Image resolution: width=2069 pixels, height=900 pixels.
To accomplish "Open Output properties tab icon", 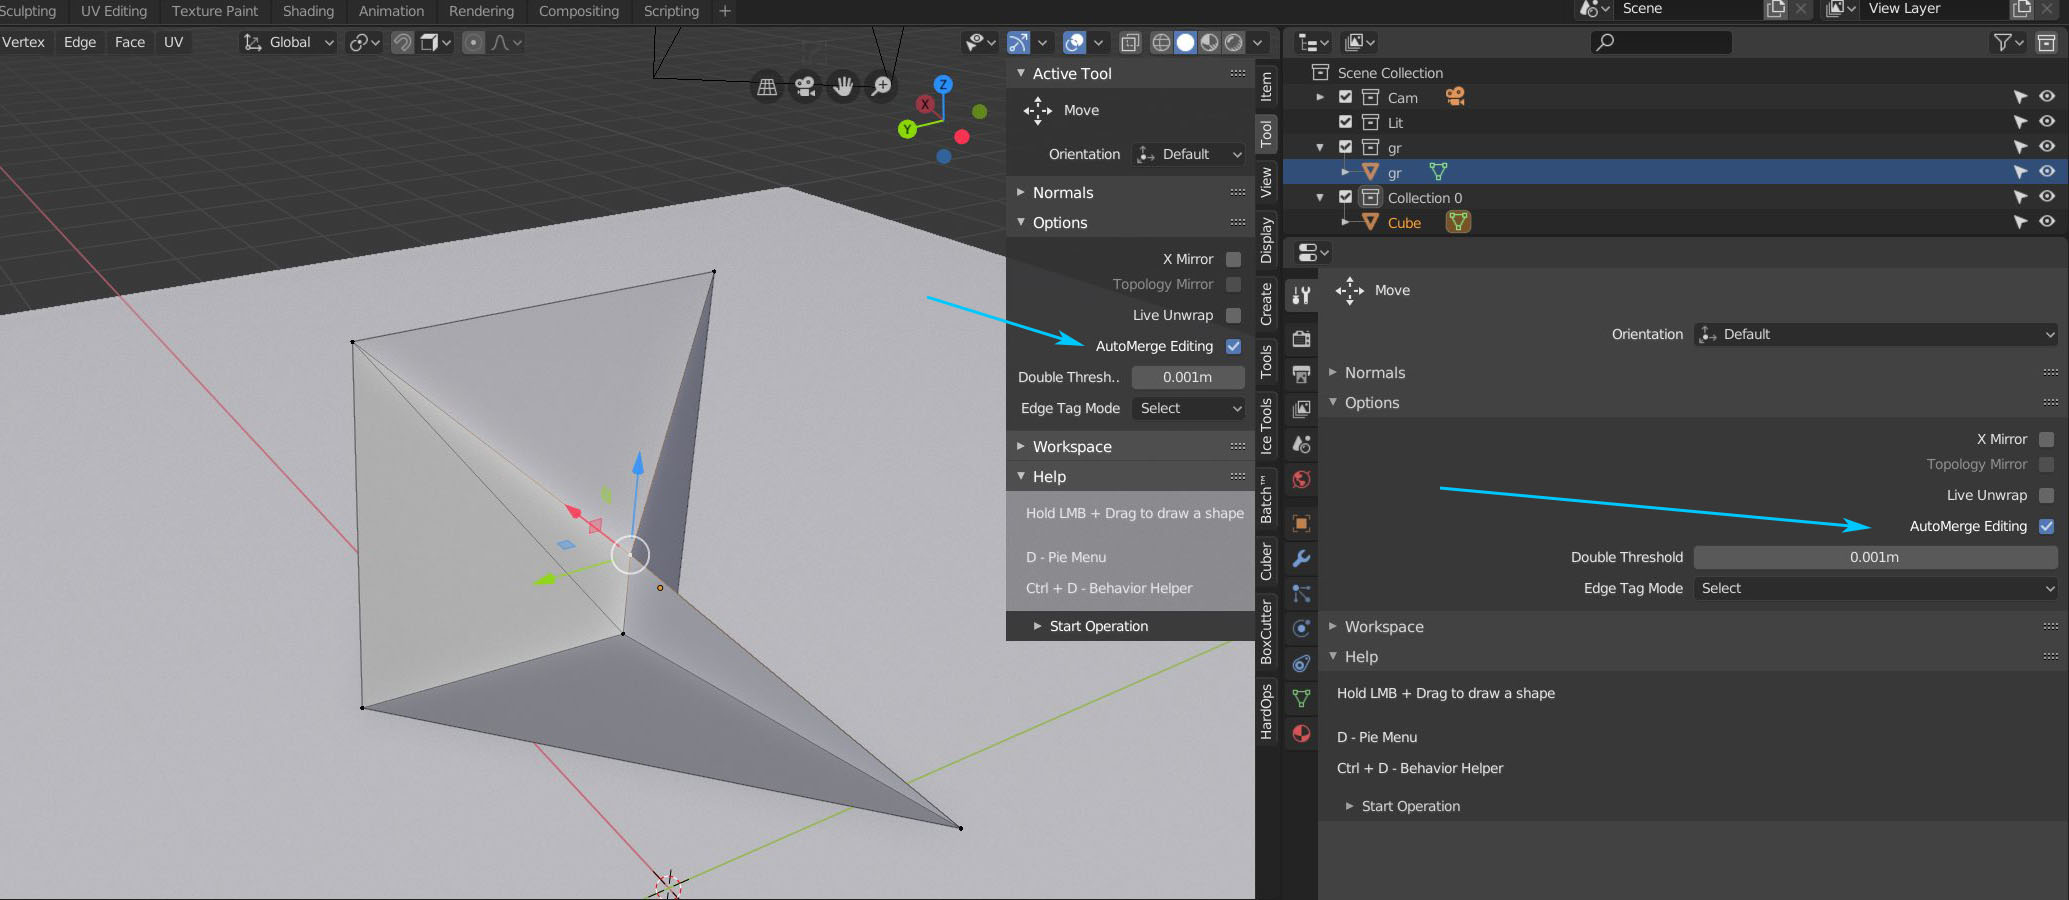I will [1301, 374].
